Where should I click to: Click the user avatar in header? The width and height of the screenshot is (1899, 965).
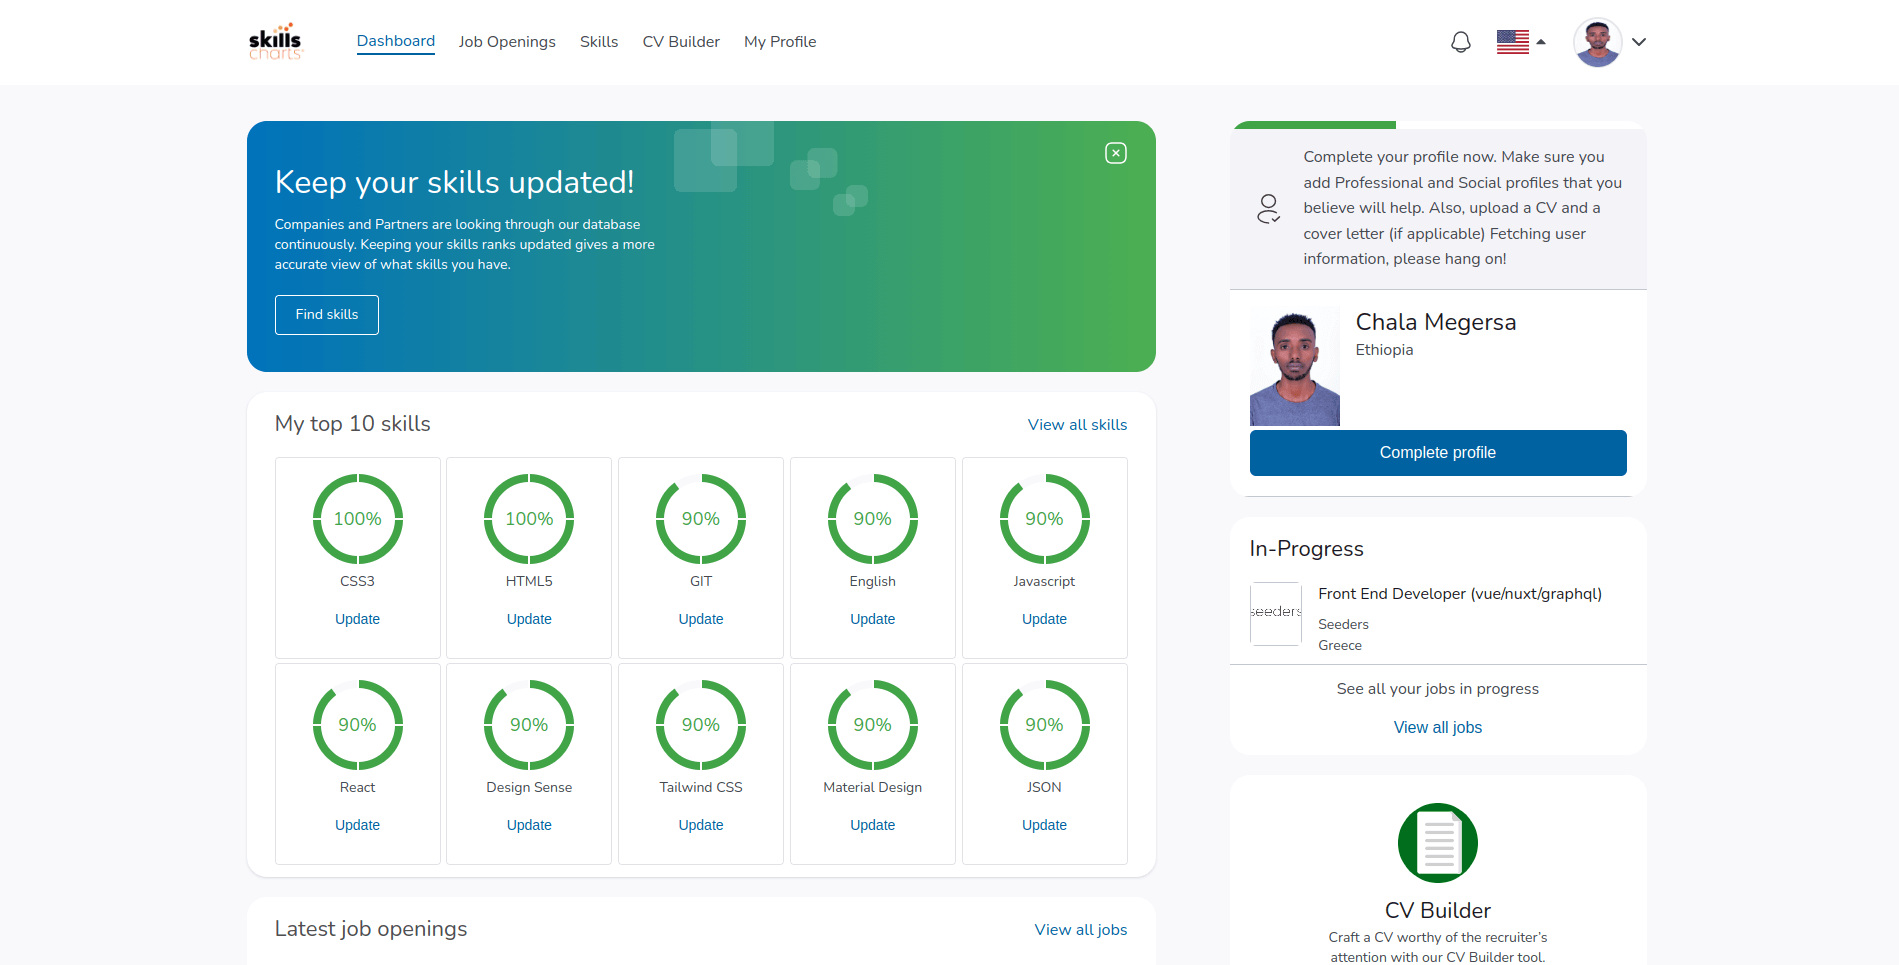pyautogui.click(x=1597, y=42)
